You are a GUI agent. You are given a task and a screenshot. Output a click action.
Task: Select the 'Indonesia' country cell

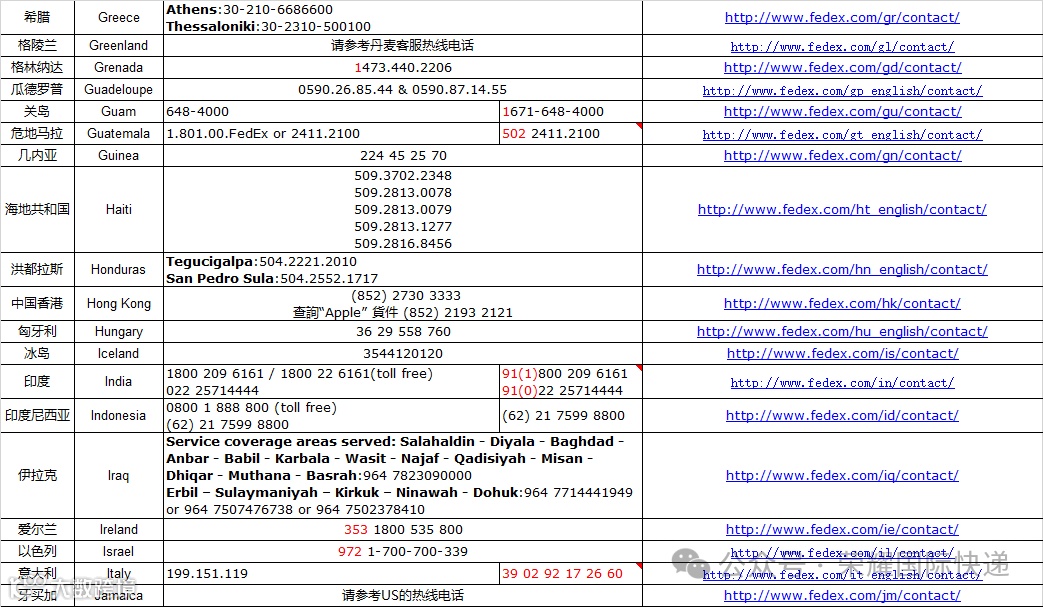119,416
